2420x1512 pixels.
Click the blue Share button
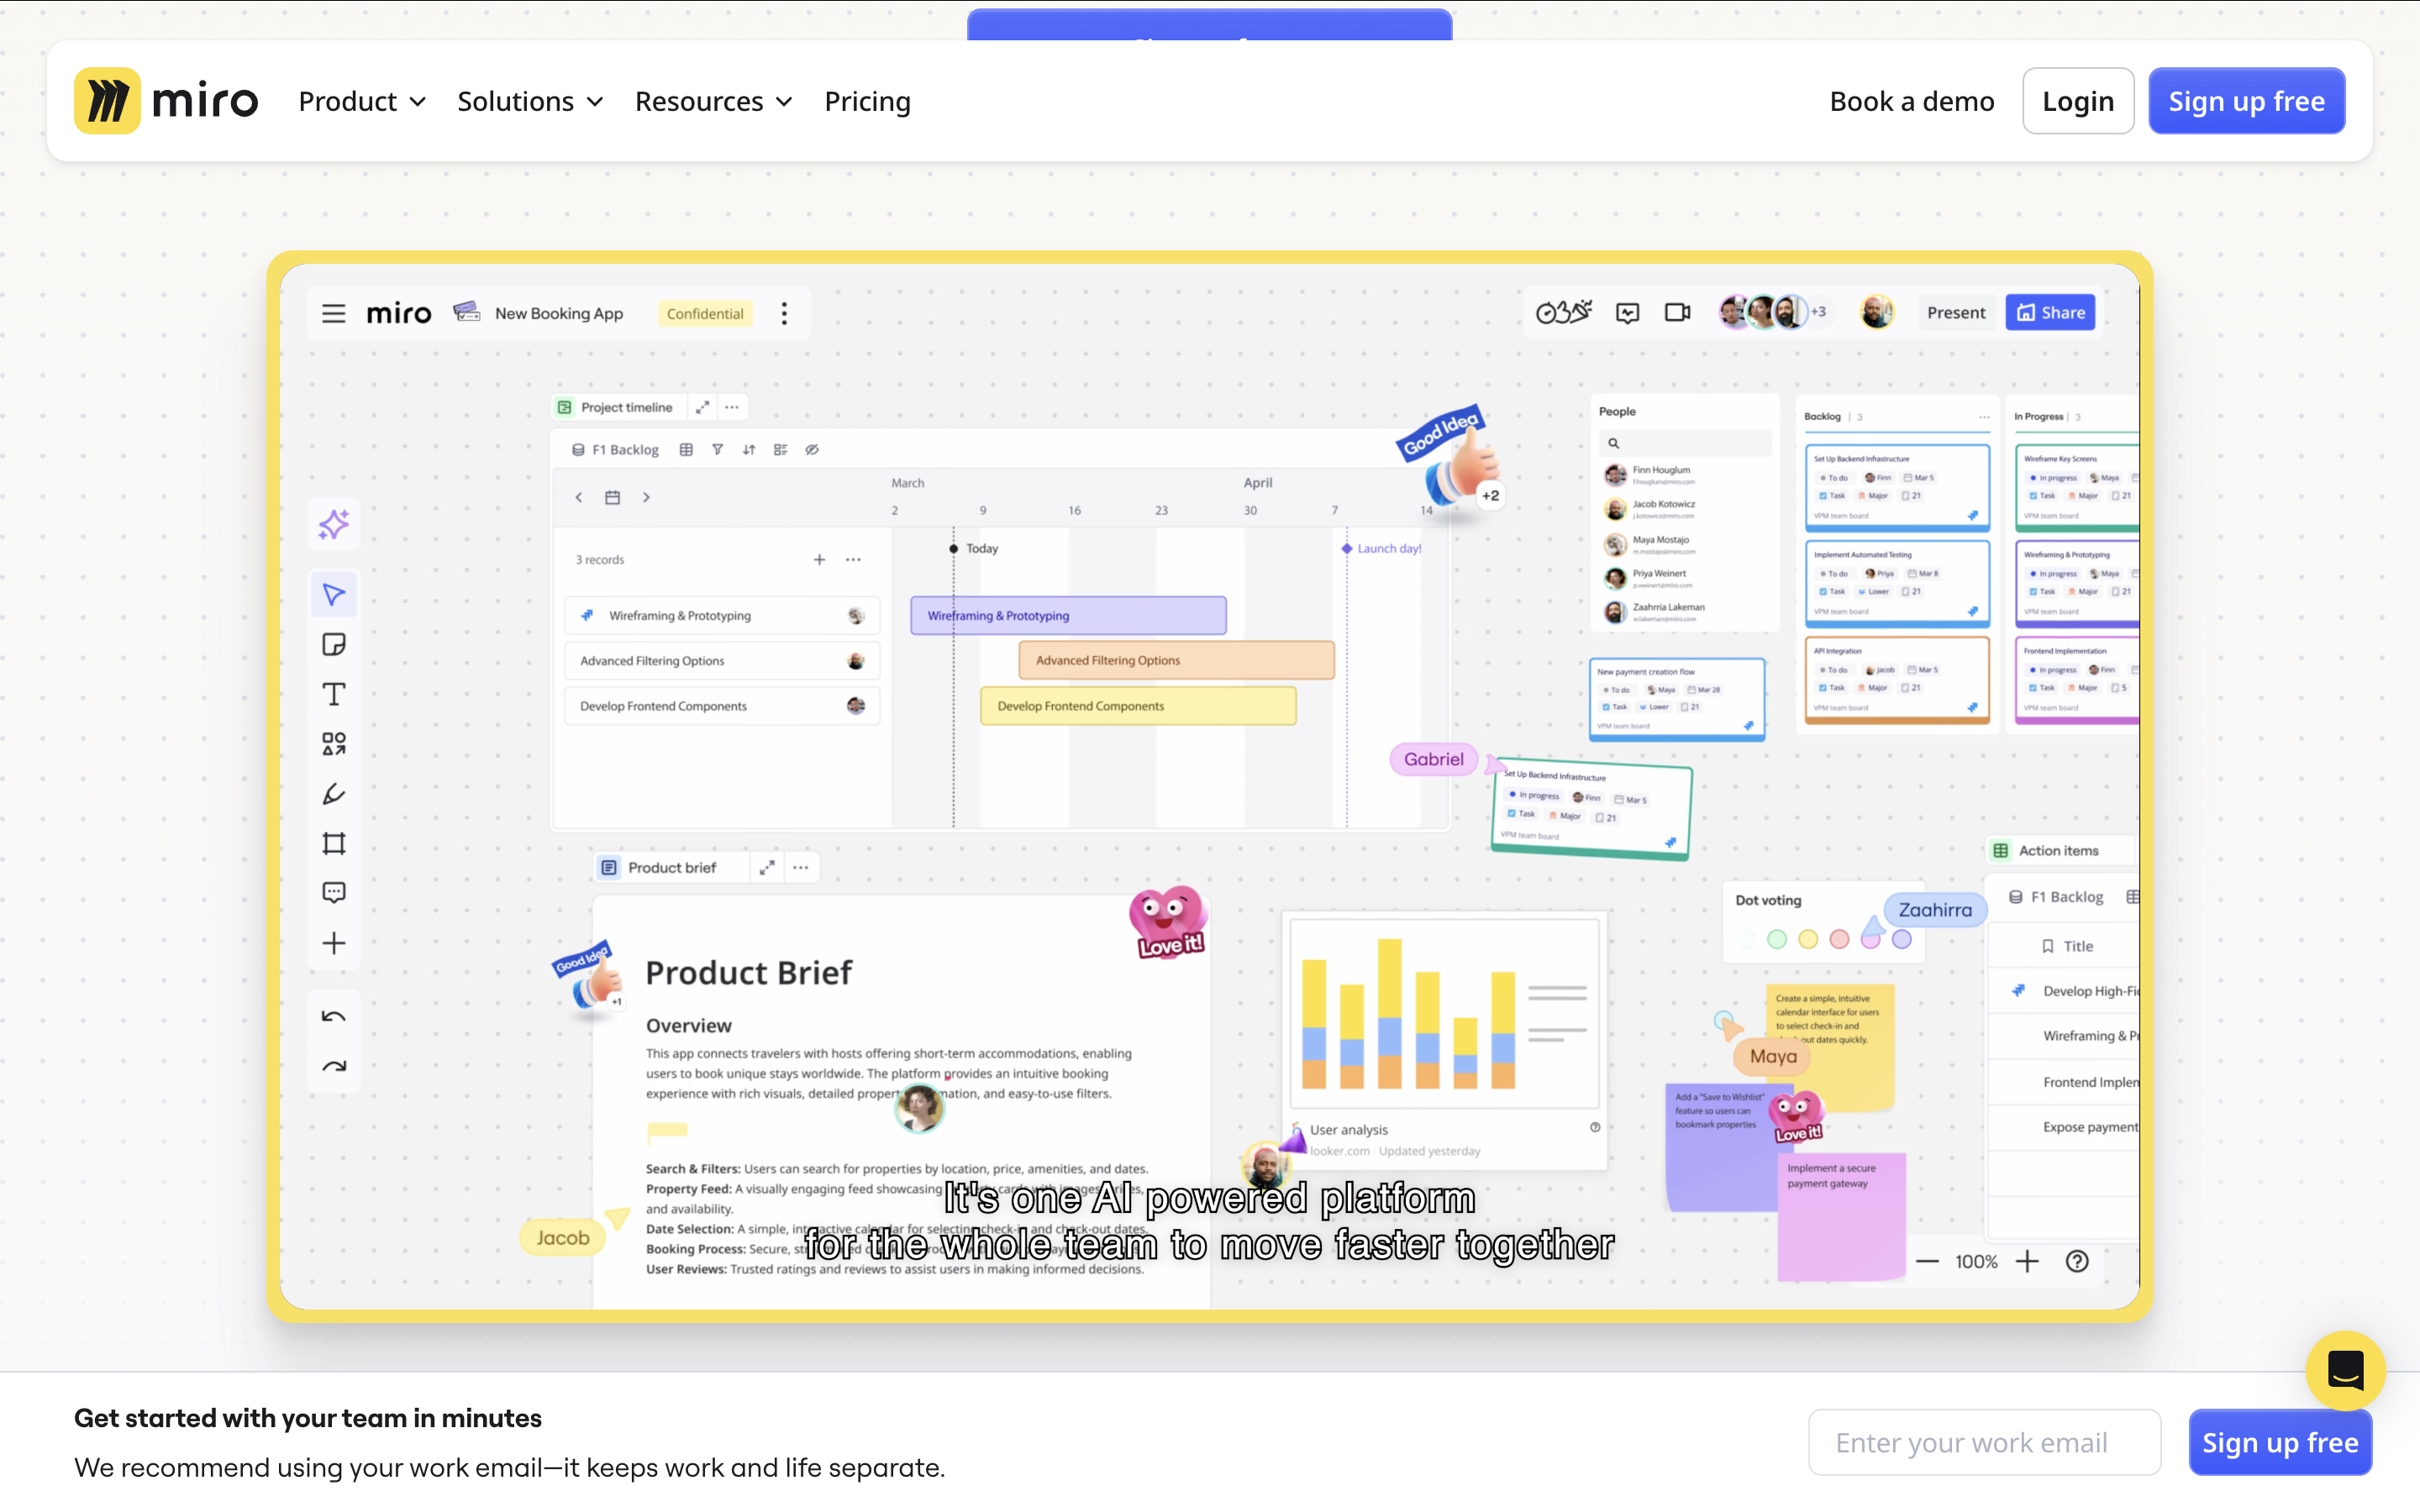pyautogui.click(x=2050, y=313)
